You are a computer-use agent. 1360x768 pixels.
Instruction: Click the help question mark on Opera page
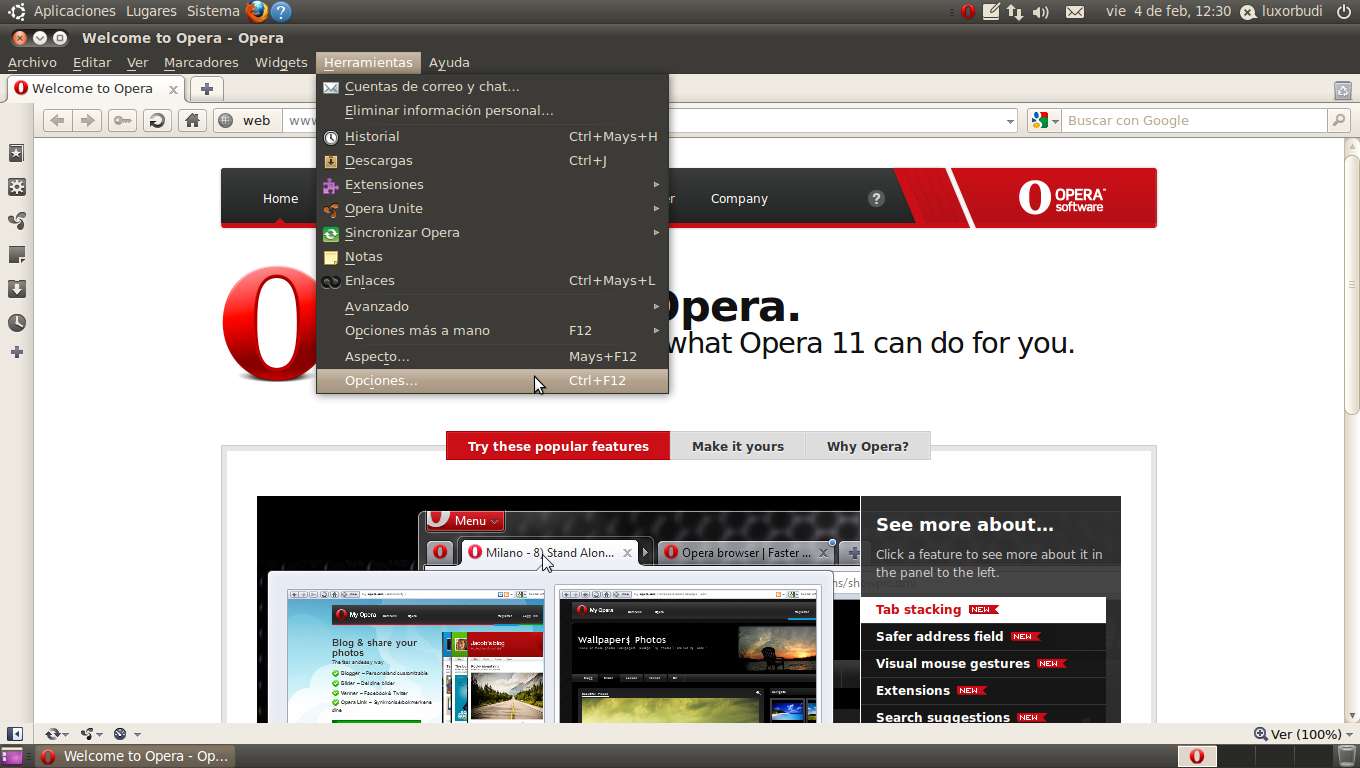point(876,198)
